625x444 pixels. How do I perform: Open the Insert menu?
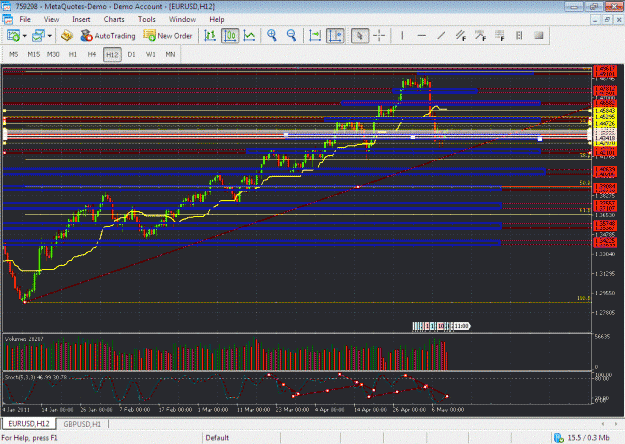pos(81,20)
